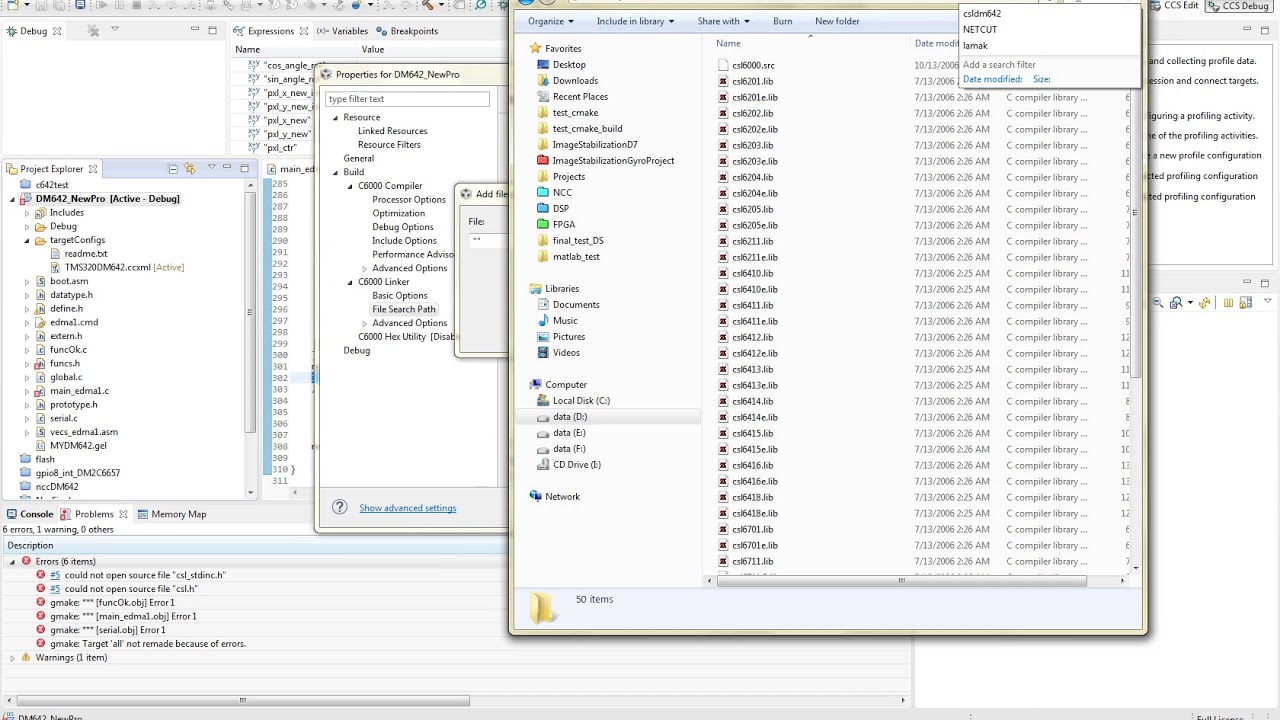Select Local Disk (C:) in the navigation pane
1280x720 pixels.
(581, 401)
